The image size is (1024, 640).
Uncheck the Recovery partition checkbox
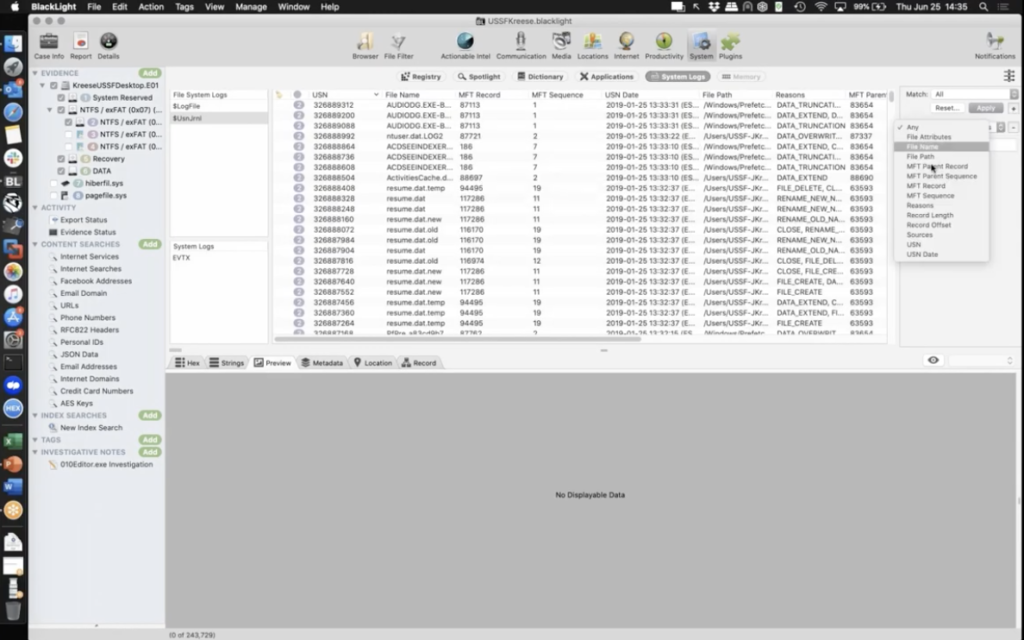point(61,159)
